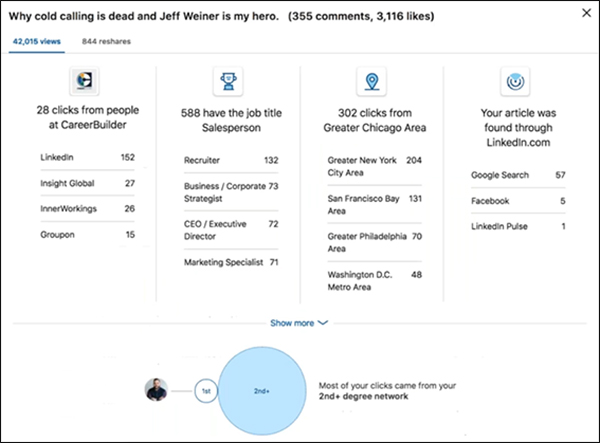The image size is (600, 443).
Task: Select the large 2nd+ network circle
Action: [x=262, y=391]
